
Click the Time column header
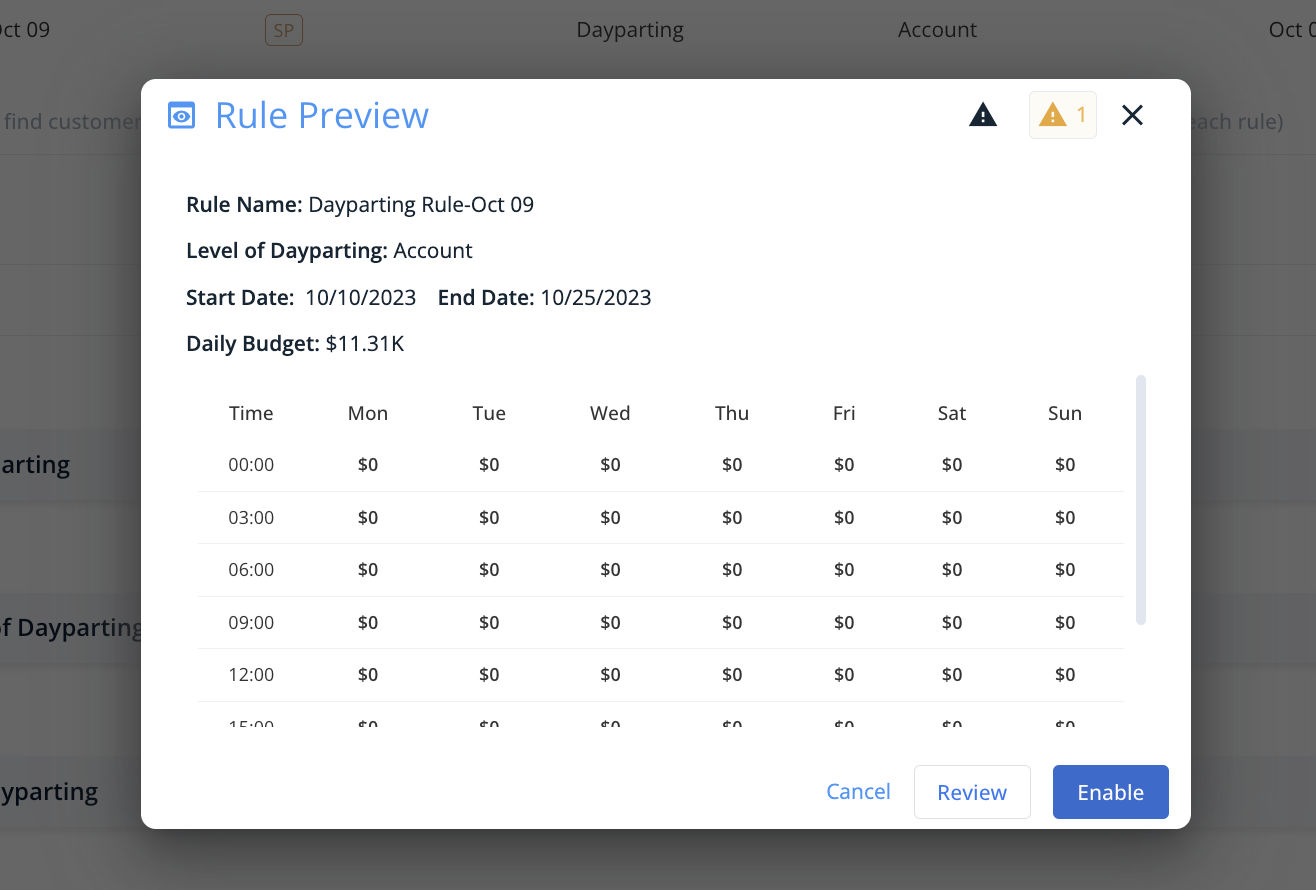click(x=251, y=413)
